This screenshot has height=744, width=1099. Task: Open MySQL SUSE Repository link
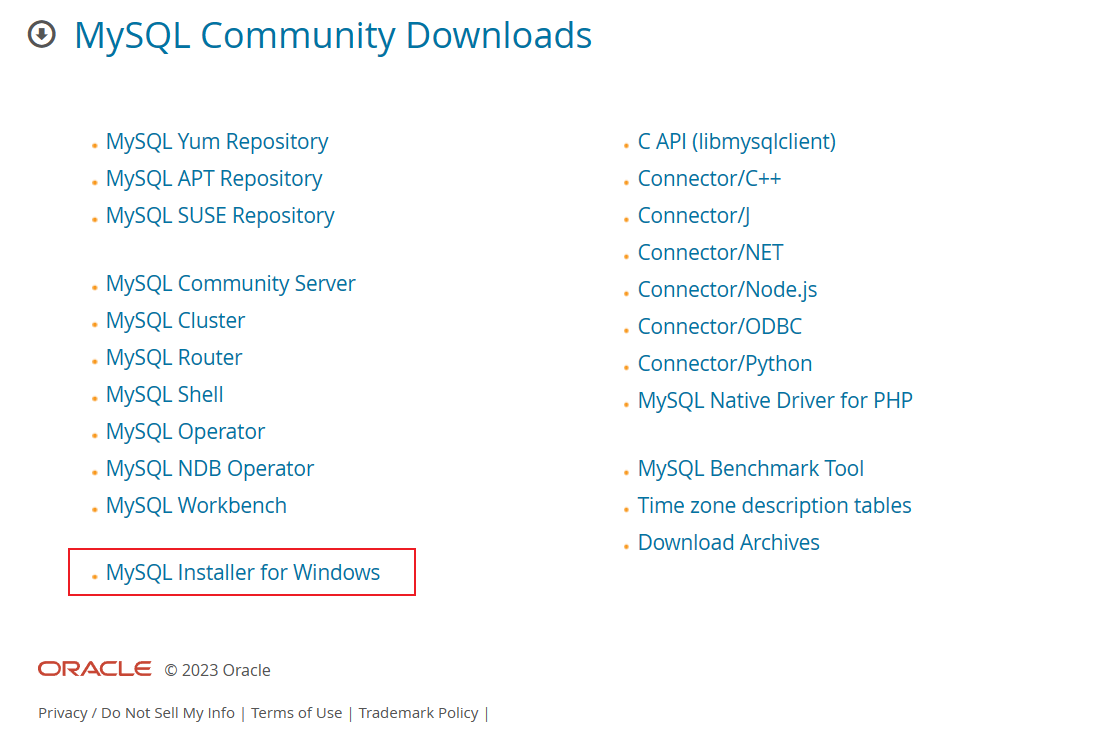220,216
